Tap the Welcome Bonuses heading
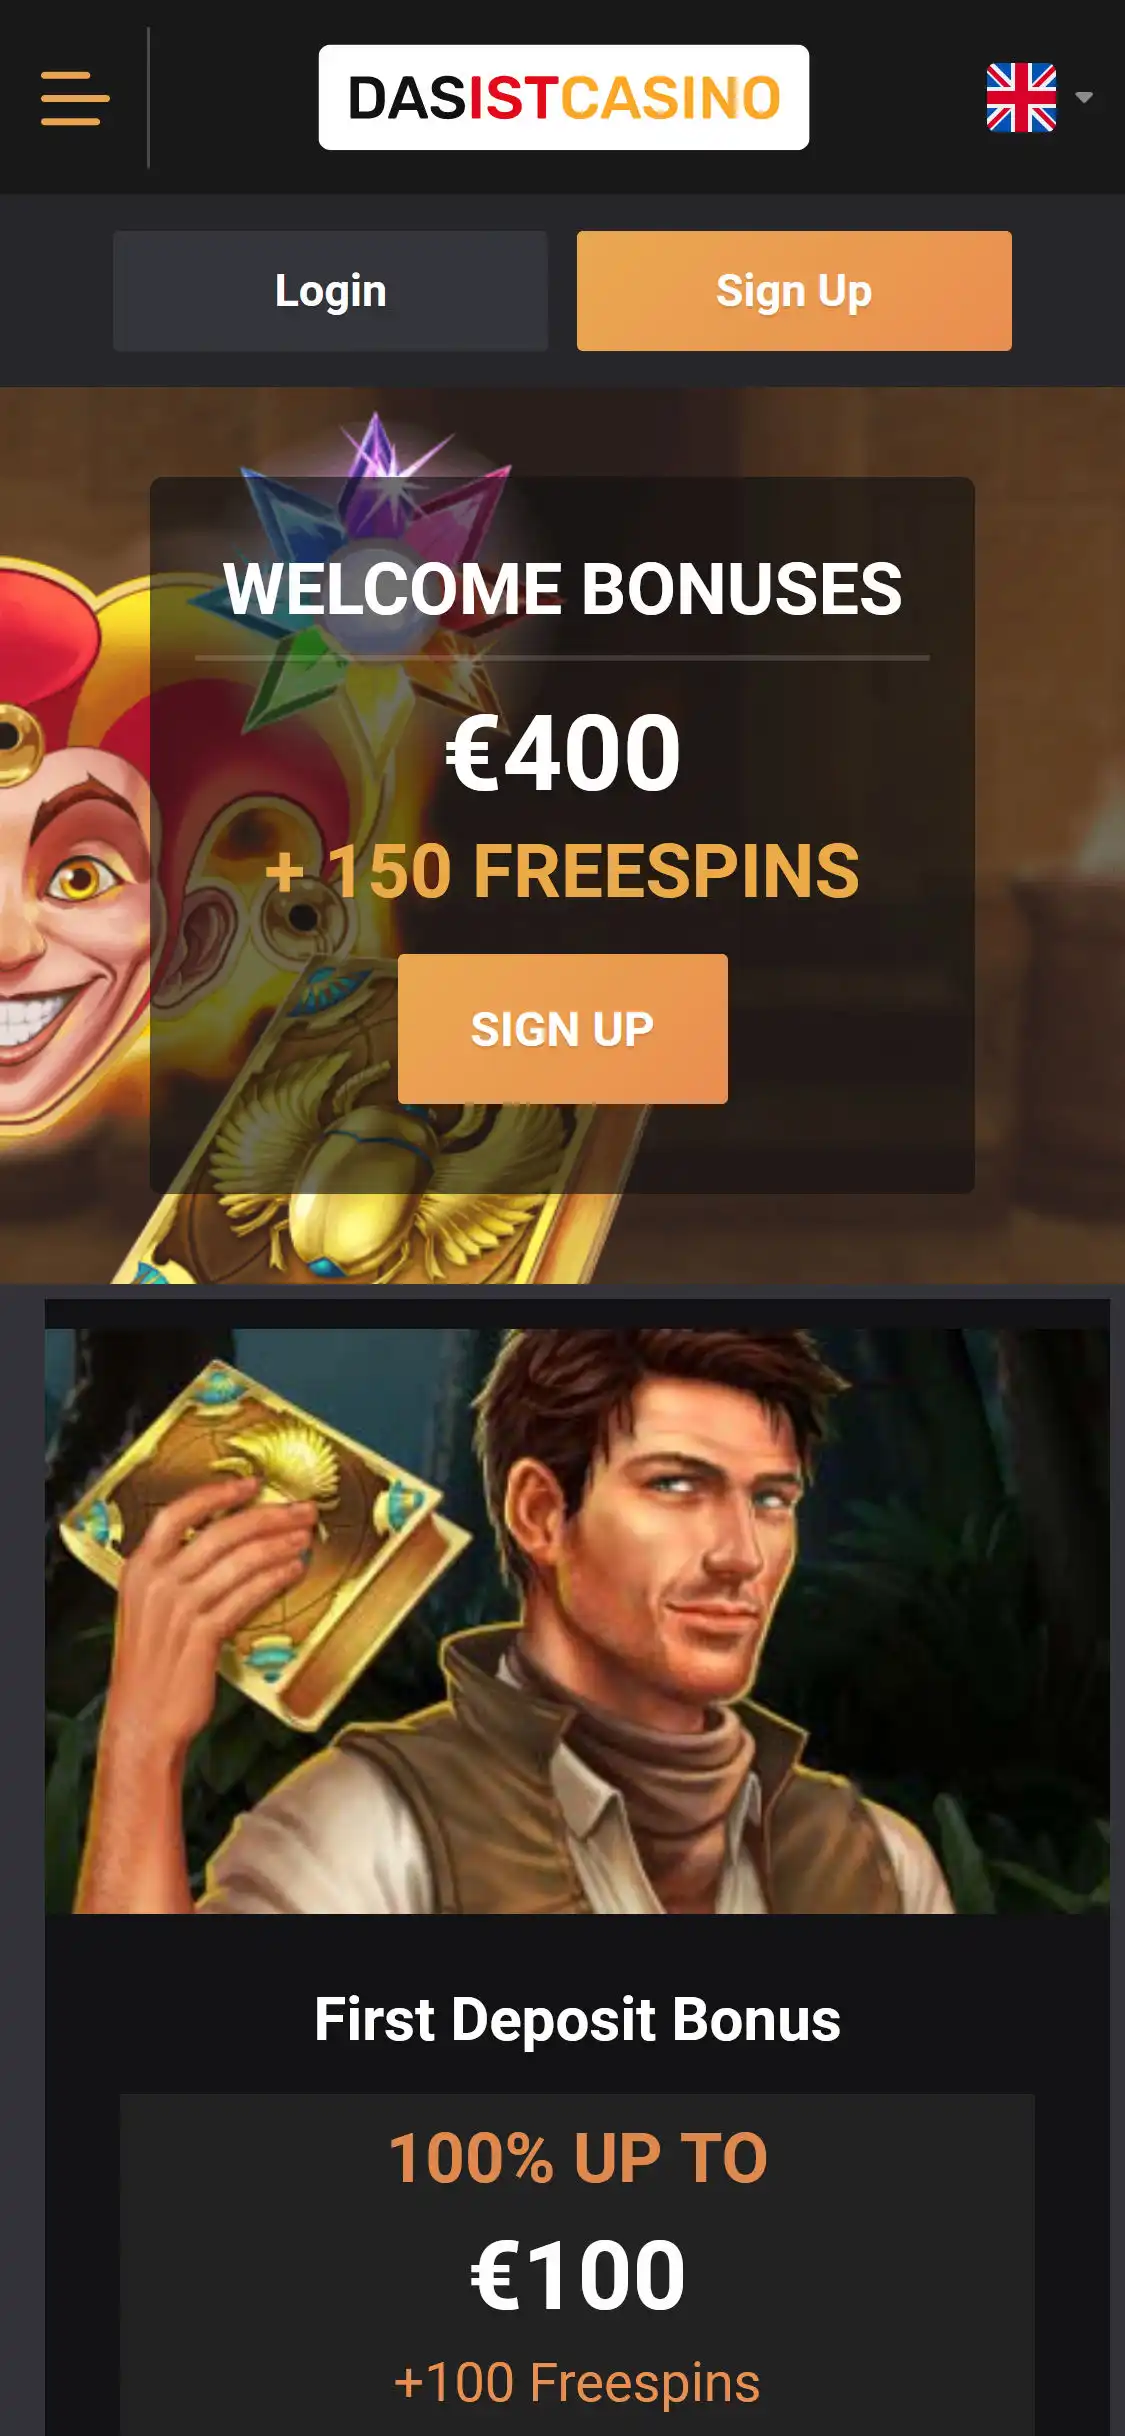Viewport: 1125px width, 2436px height. coord(562,588)
